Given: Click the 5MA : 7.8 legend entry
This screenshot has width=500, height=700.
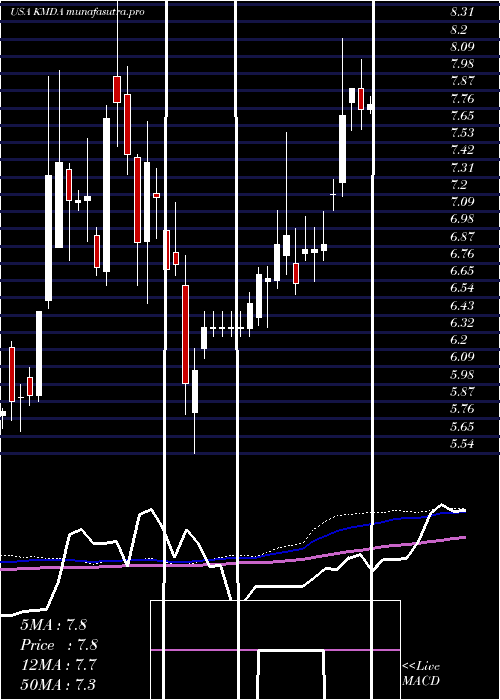Looking at the screenshot, I should pyautogui.click(x=54, y=625).
